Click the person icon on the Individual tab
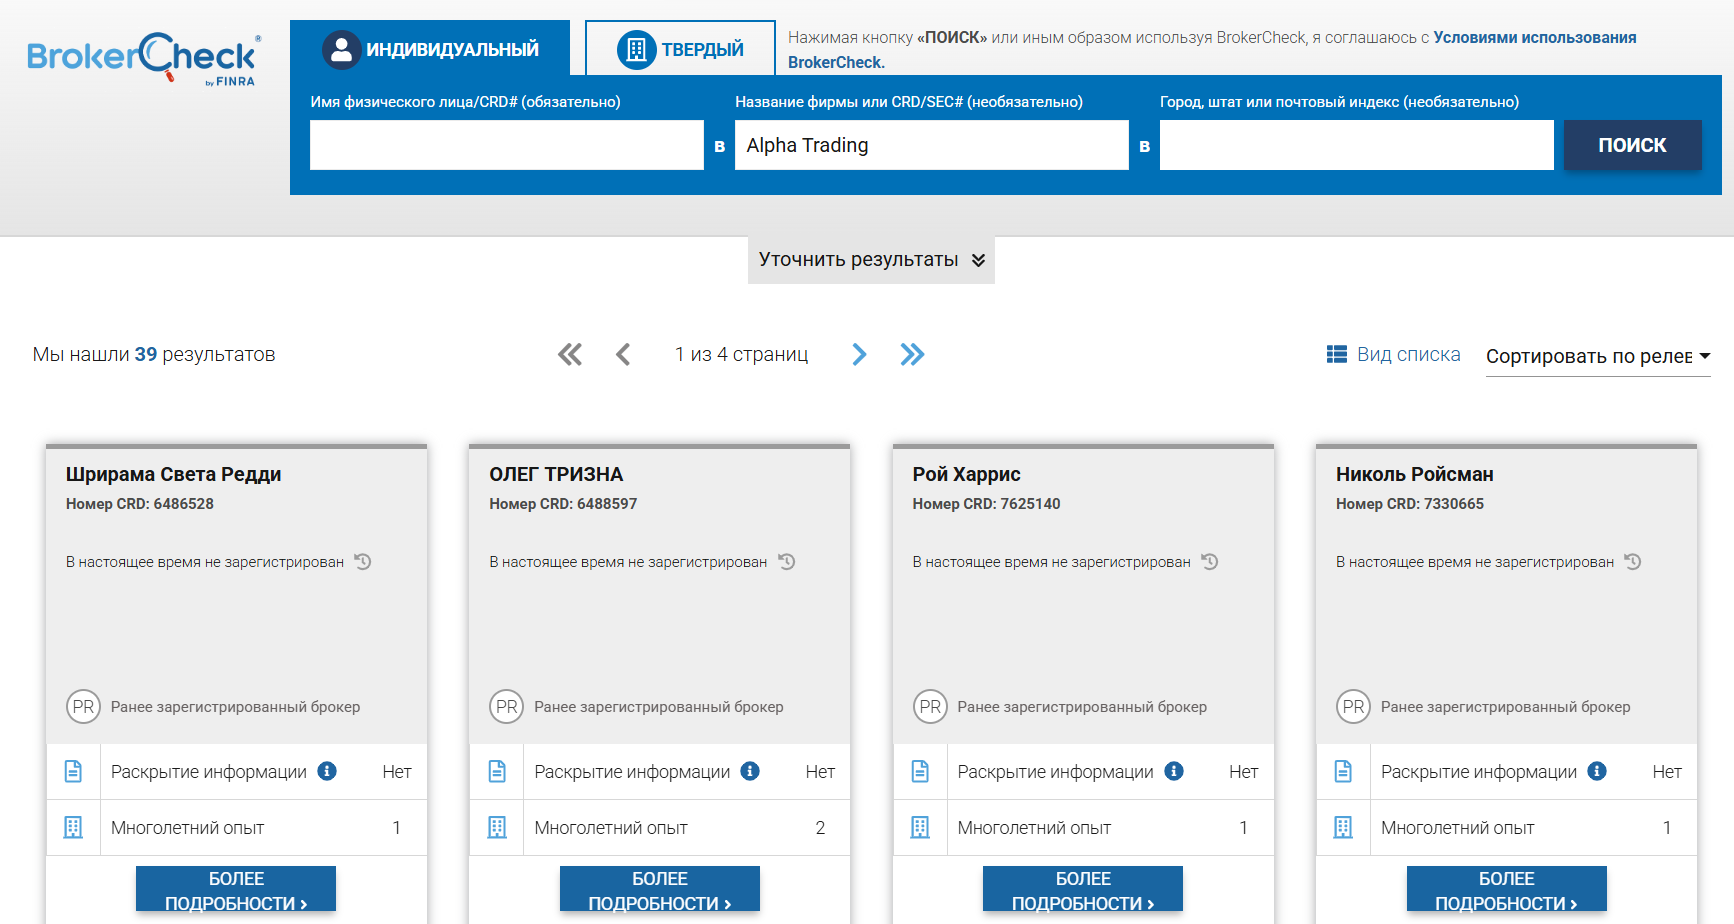Viewport: 1734px width, 924px height. coord(341,50)
